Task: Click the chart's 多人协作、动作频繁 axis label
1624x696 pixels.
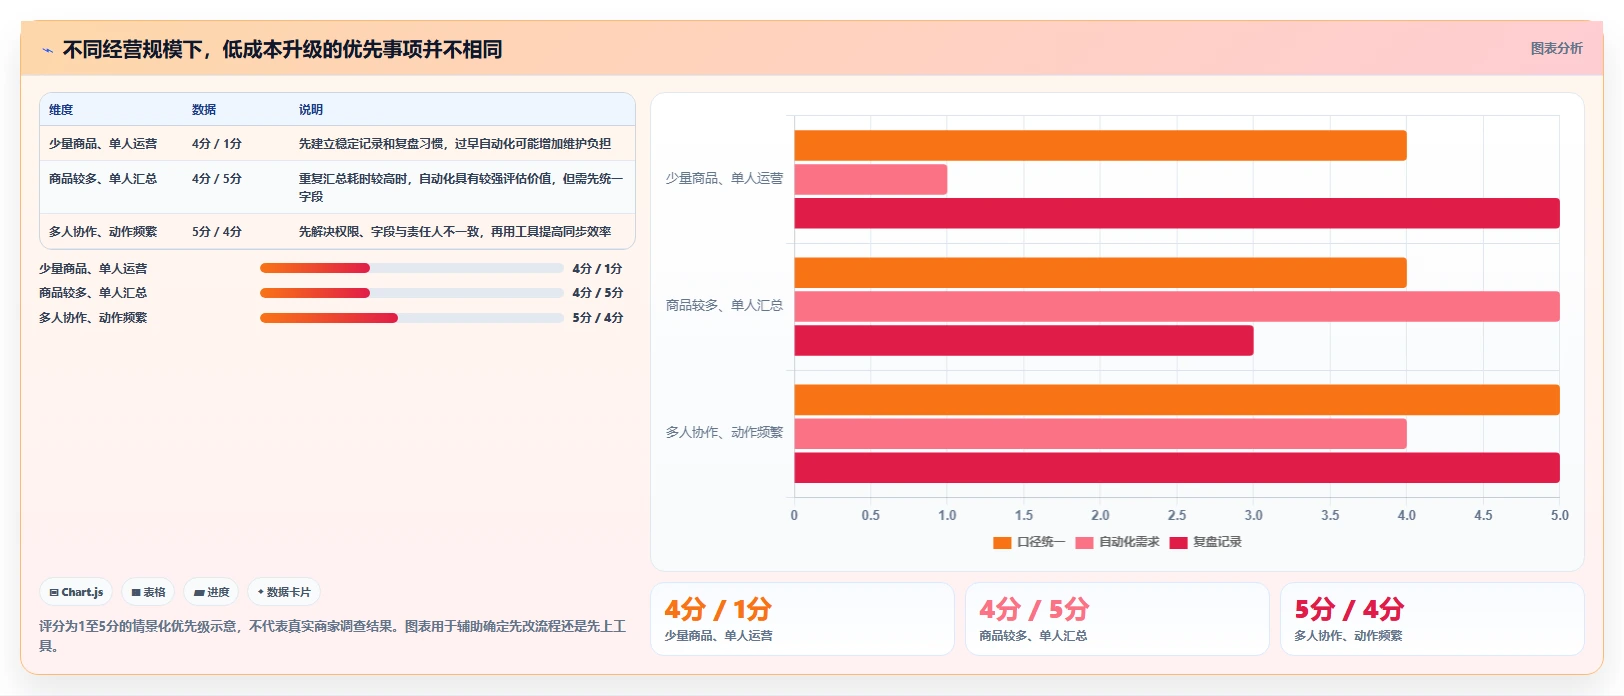Action: point(724,432)
